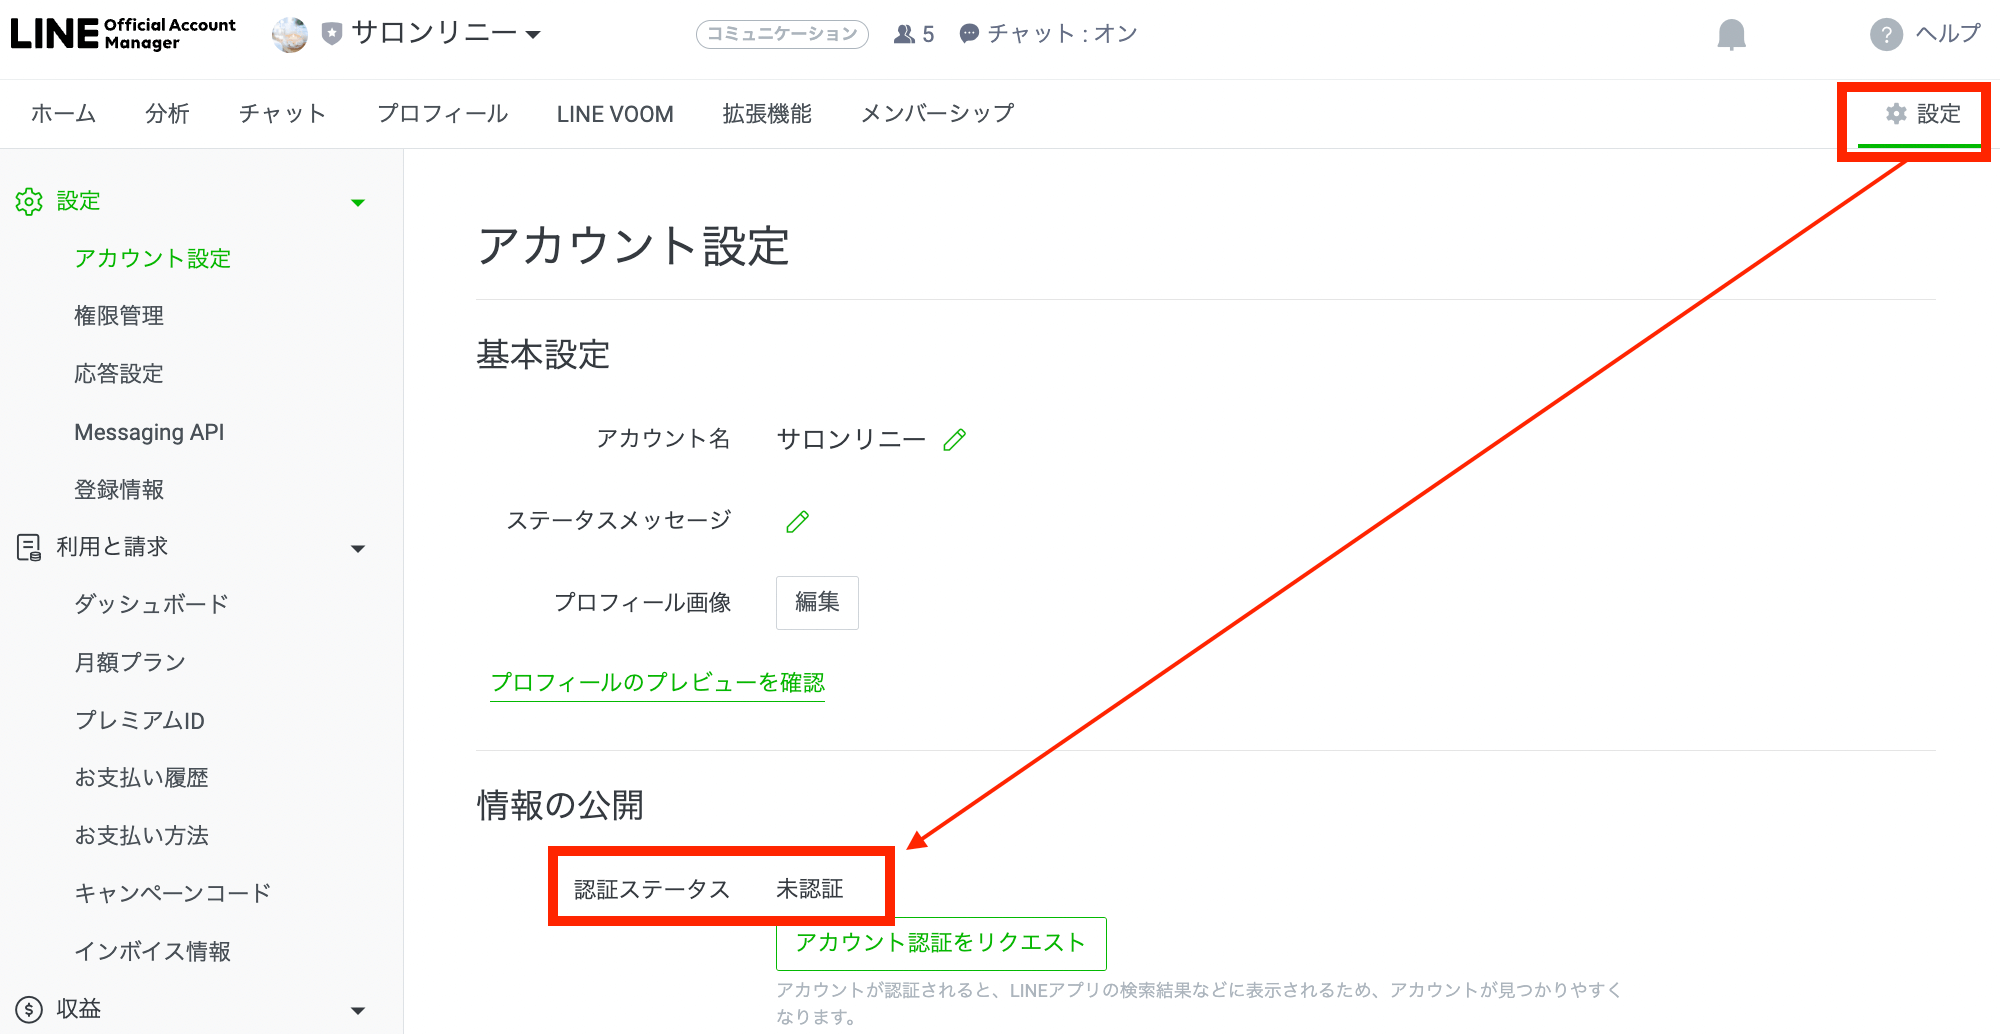Click the chat status bubble icon
The width and height of the screenshot is (2000, 1034).
969,35
